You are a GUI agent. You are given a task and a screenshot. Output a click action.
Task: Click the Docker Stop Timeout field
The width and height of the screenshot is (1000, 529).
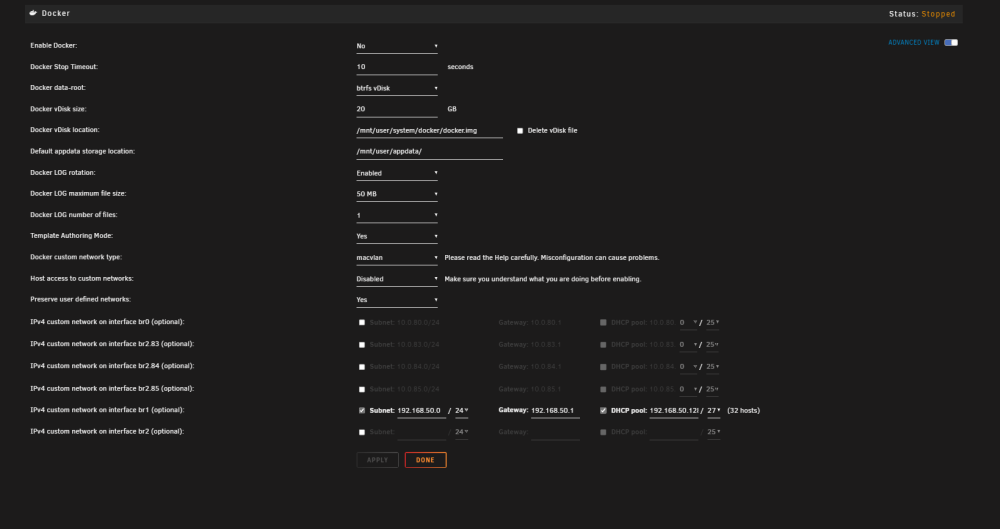397,67
